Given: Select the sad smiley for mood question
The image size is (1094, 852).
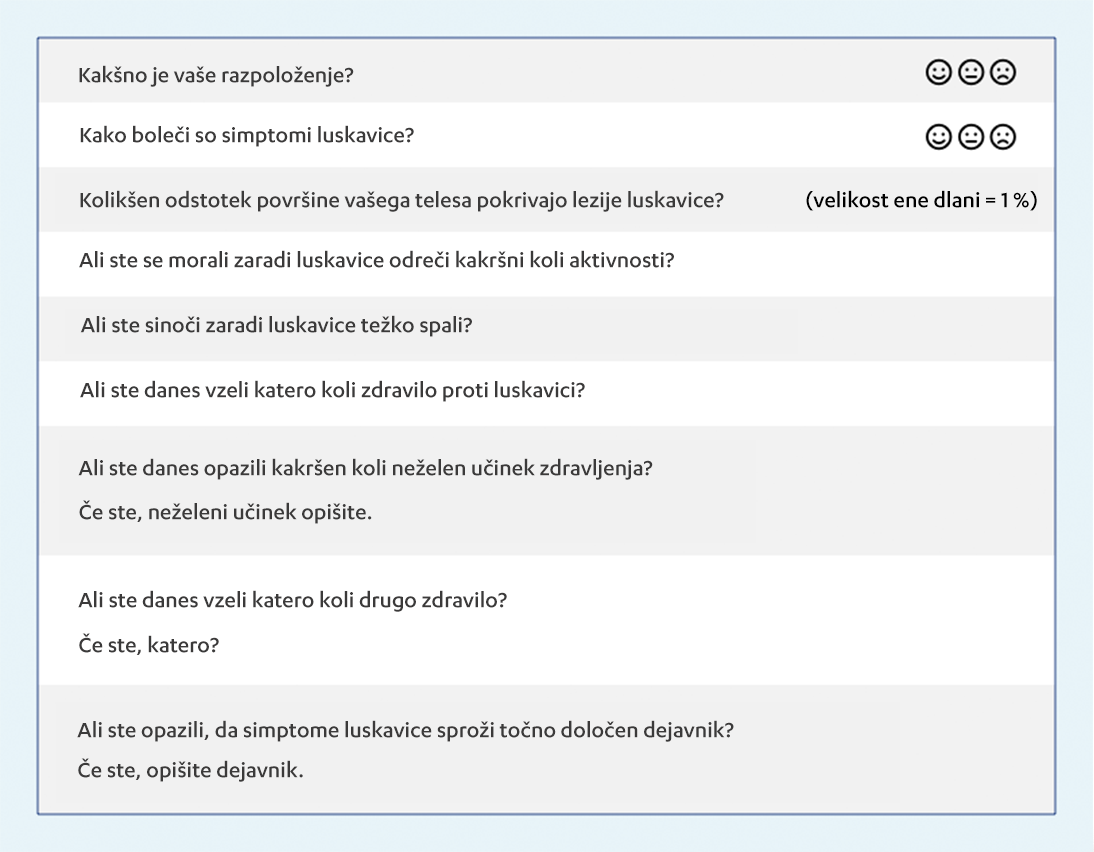Looking at the screenshot, I should pyautogui.click(x=1002, y=73).
